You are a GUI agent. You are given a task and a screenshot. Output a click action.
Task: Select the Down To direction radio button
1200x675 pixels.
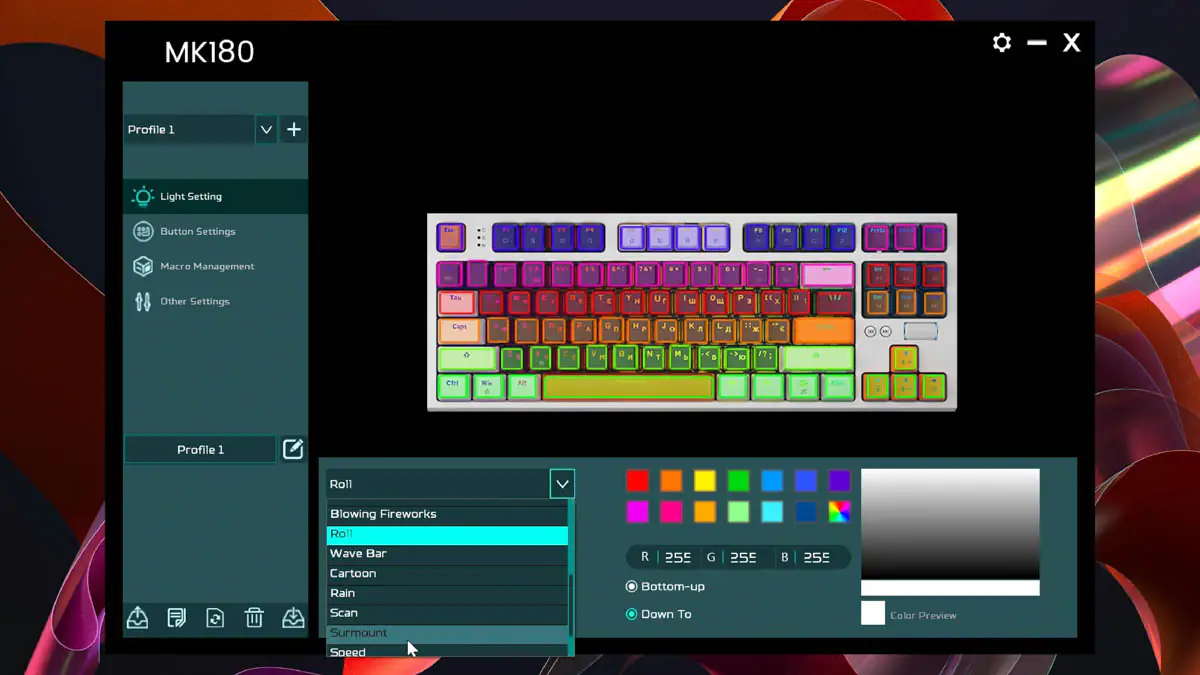631,614
